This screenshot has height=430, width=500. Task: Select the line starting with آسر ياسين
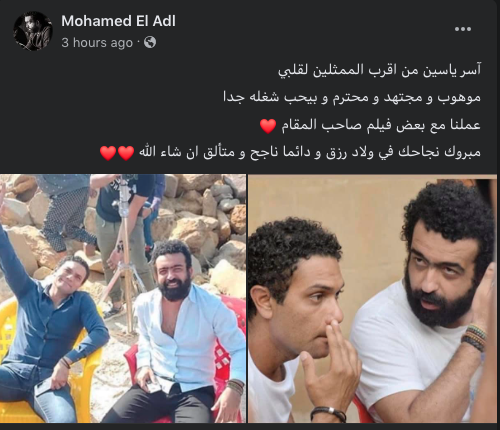(x=380, y=71)
